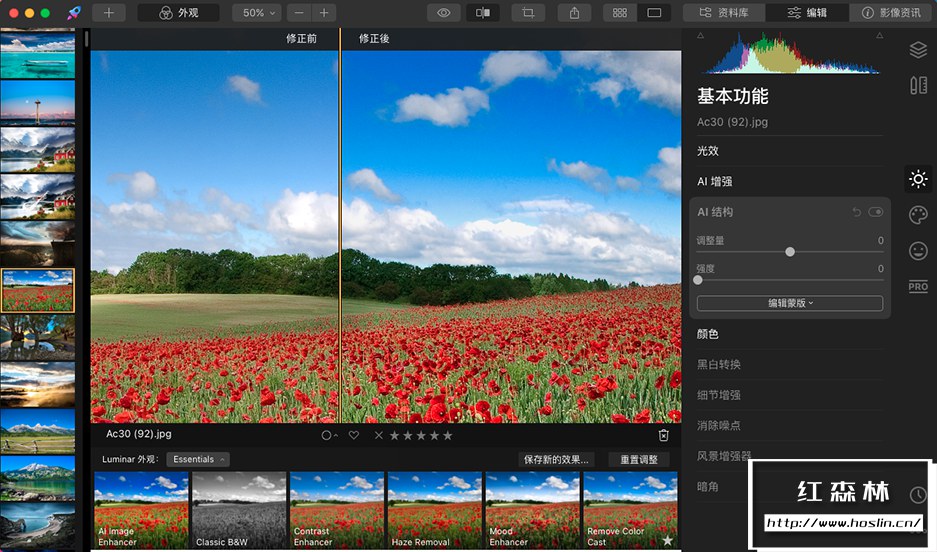Delete the image with trash icon

[x=663, y=436]
